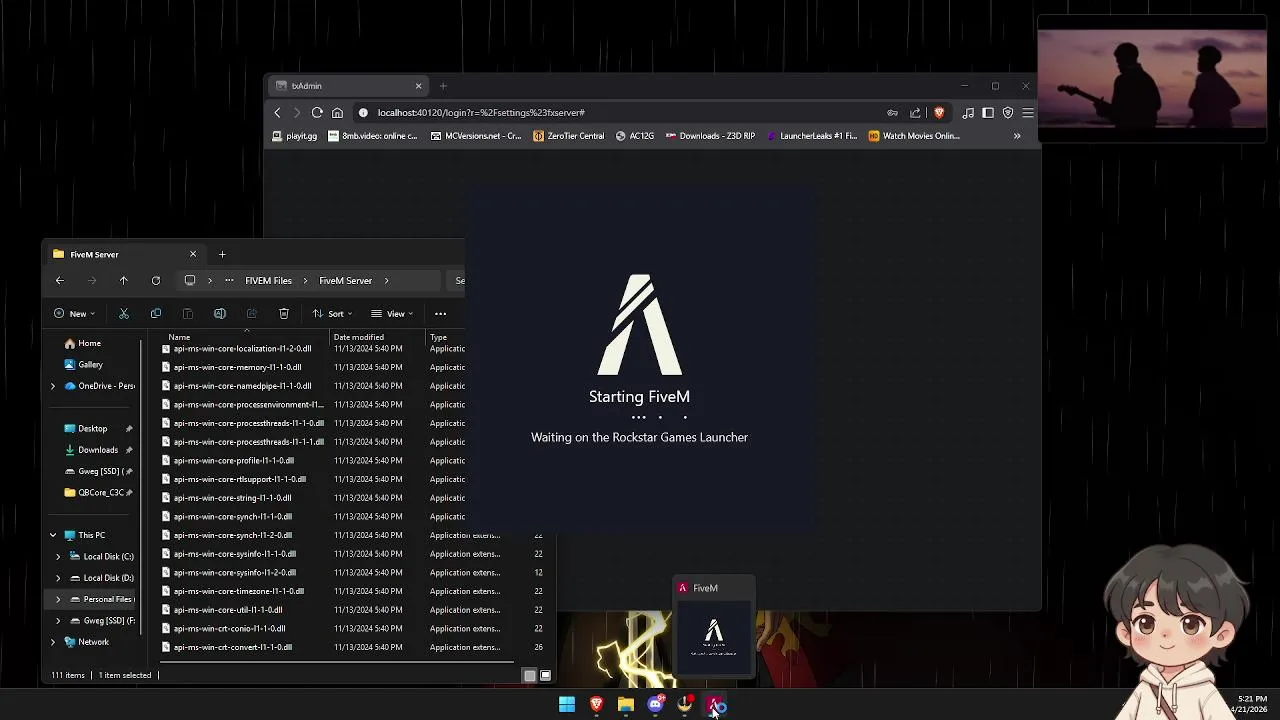The width and height of the screenshot is (1280, 720).
Task: Open File Explorer from the taskbar
Action: coord(626,705)
